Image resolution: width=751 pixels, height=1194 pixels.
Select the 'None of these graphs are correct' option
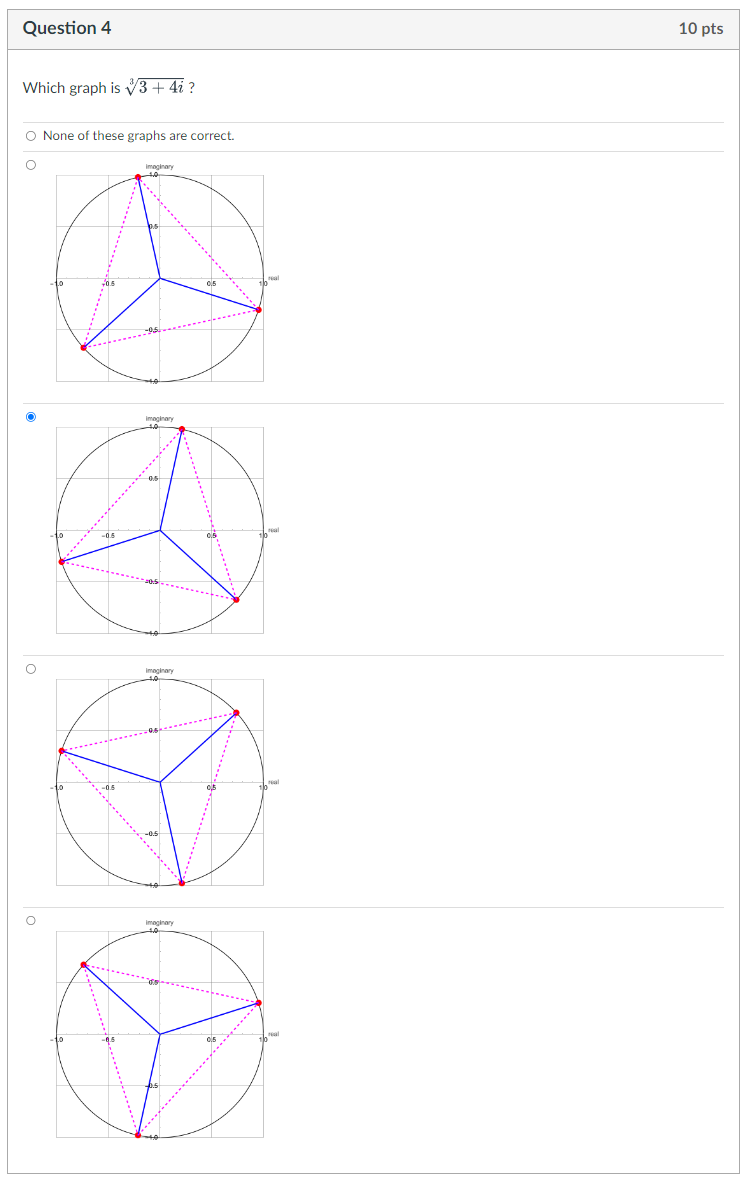coord(30,135)
